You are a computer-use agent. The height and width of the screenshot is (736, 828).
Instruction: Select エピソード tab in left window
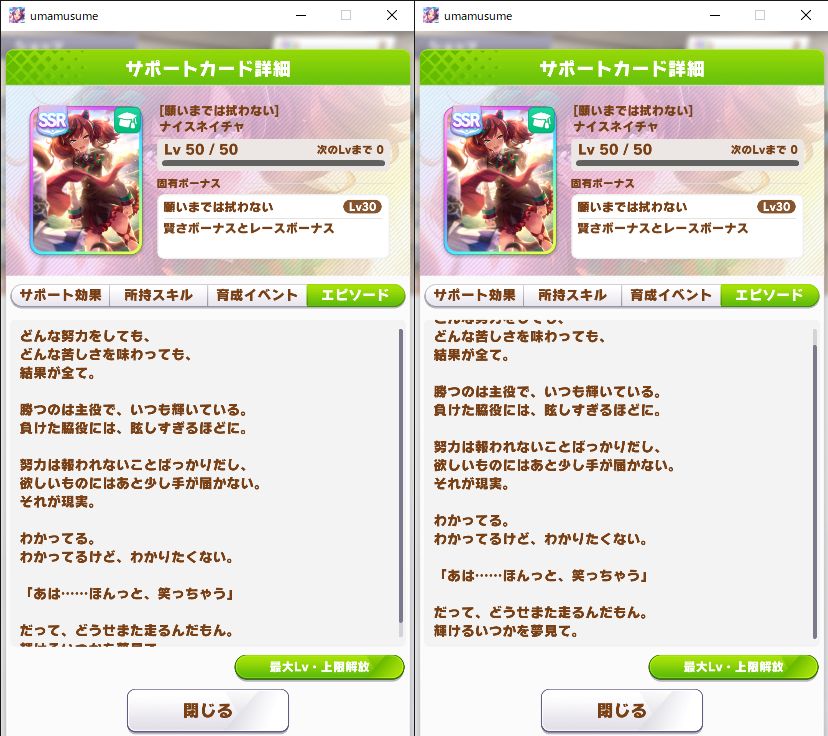click(x=355, y=295)
